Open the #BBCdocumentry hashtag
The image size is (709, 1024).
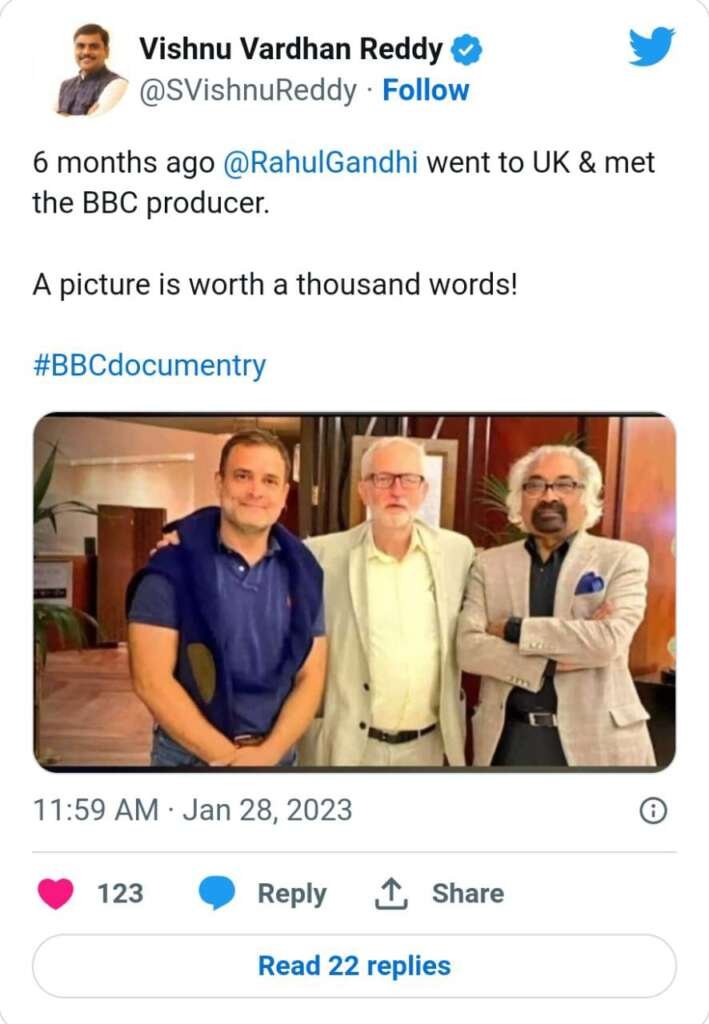click(150, 365)
